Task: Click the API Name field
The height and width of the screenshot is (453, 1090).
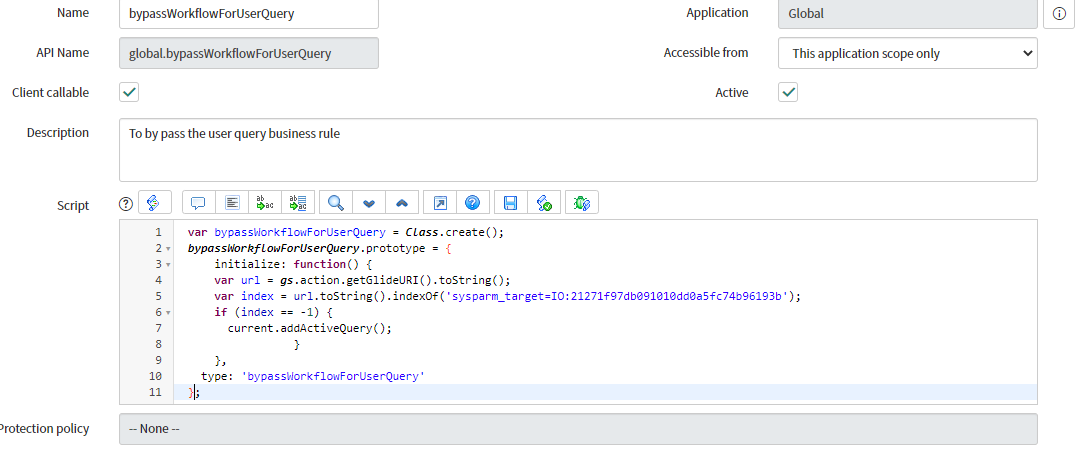Action: 249,53
